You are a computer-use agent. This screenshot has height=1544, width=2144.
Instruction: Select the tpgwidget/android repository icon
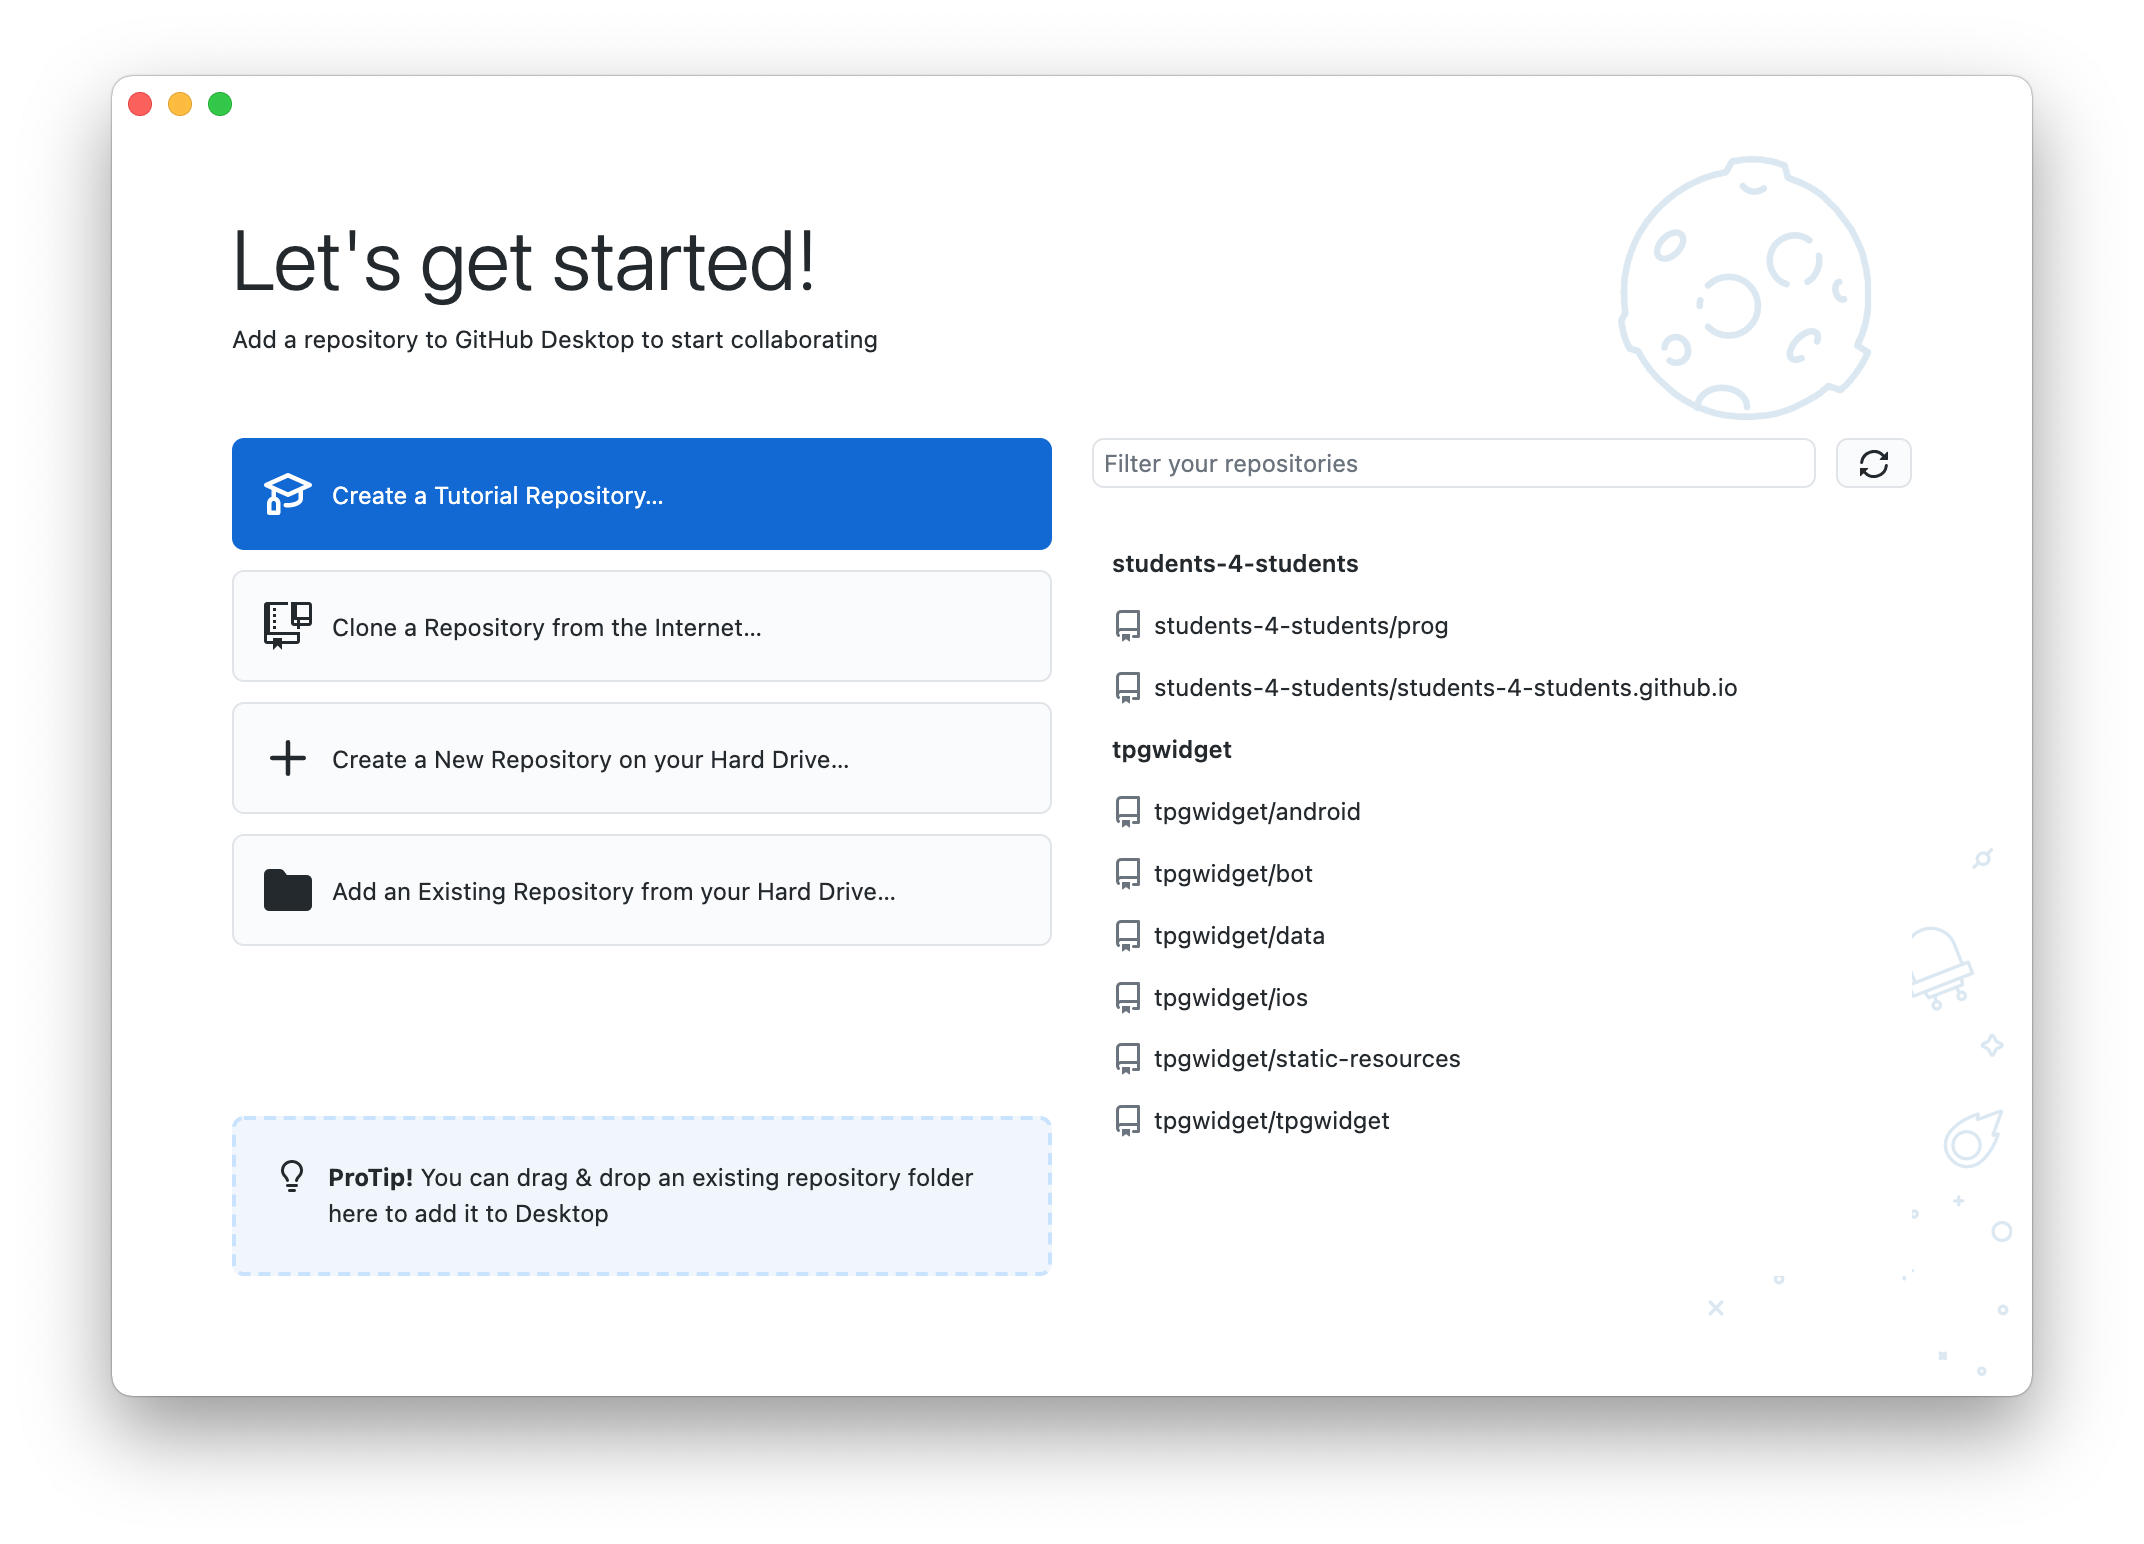[1127, 810]
